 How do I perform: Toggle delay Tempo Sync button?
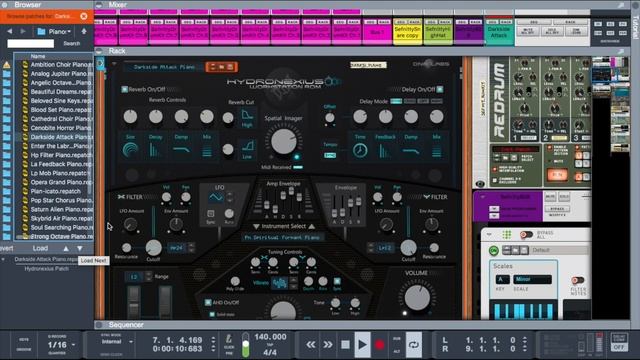point(330,155)
